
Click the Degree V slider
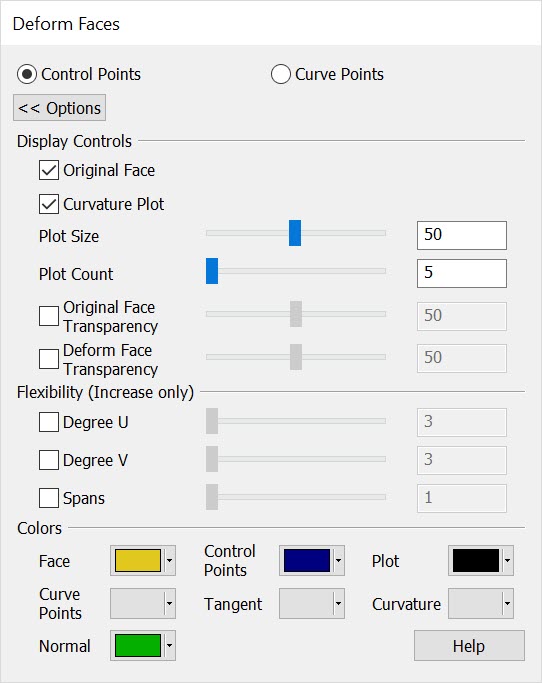pos(296,459)
